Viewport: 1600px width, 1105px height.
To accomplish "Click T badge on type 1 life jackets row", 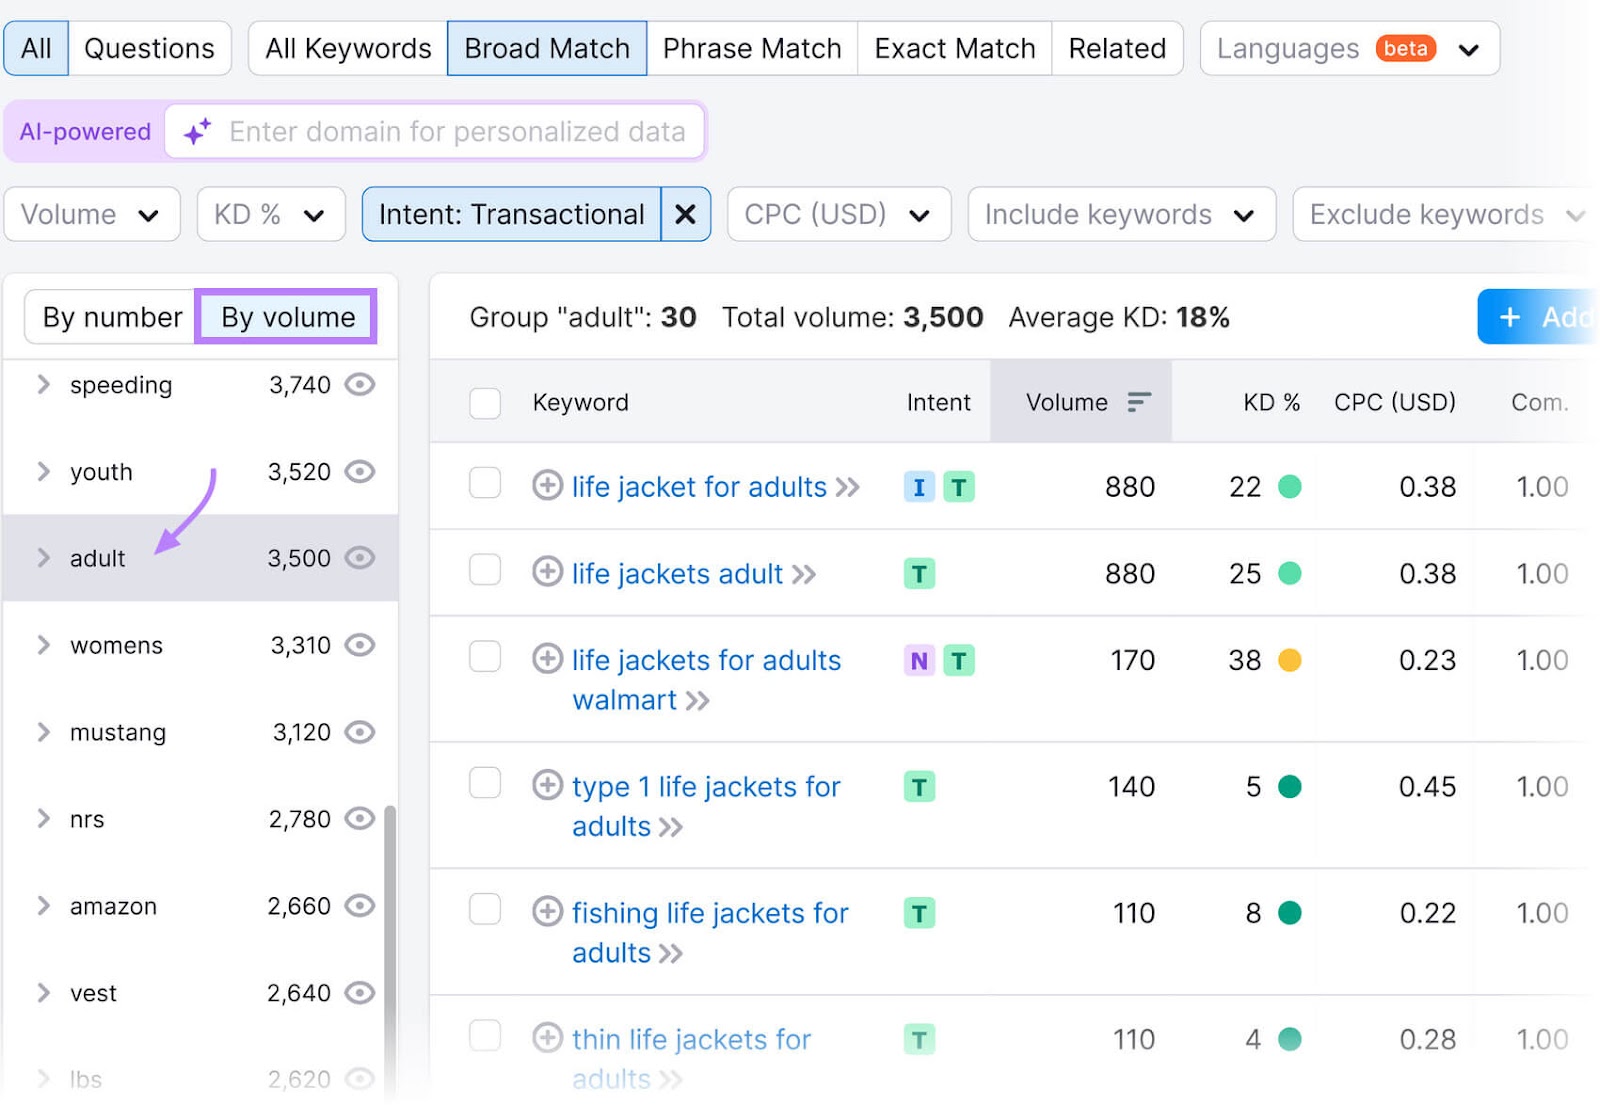I will pyautogui.click(x=919, y=787).
